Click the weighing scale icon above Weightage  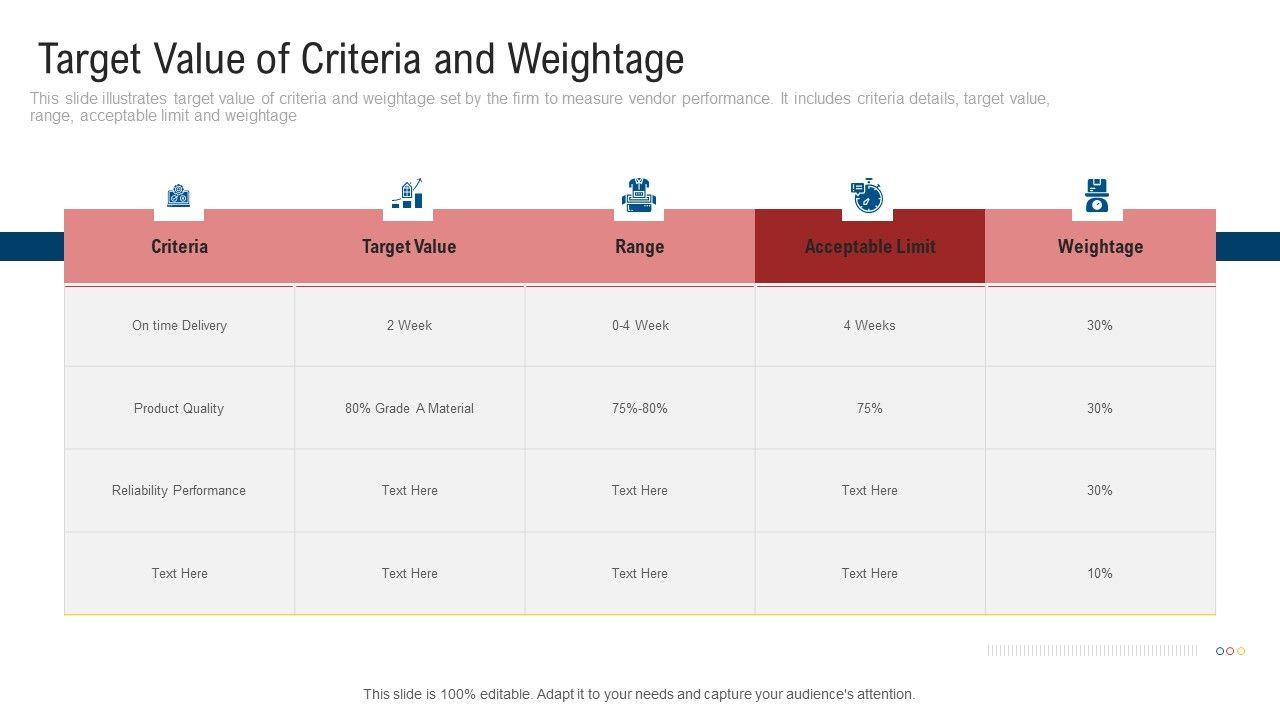[1097, 195]
